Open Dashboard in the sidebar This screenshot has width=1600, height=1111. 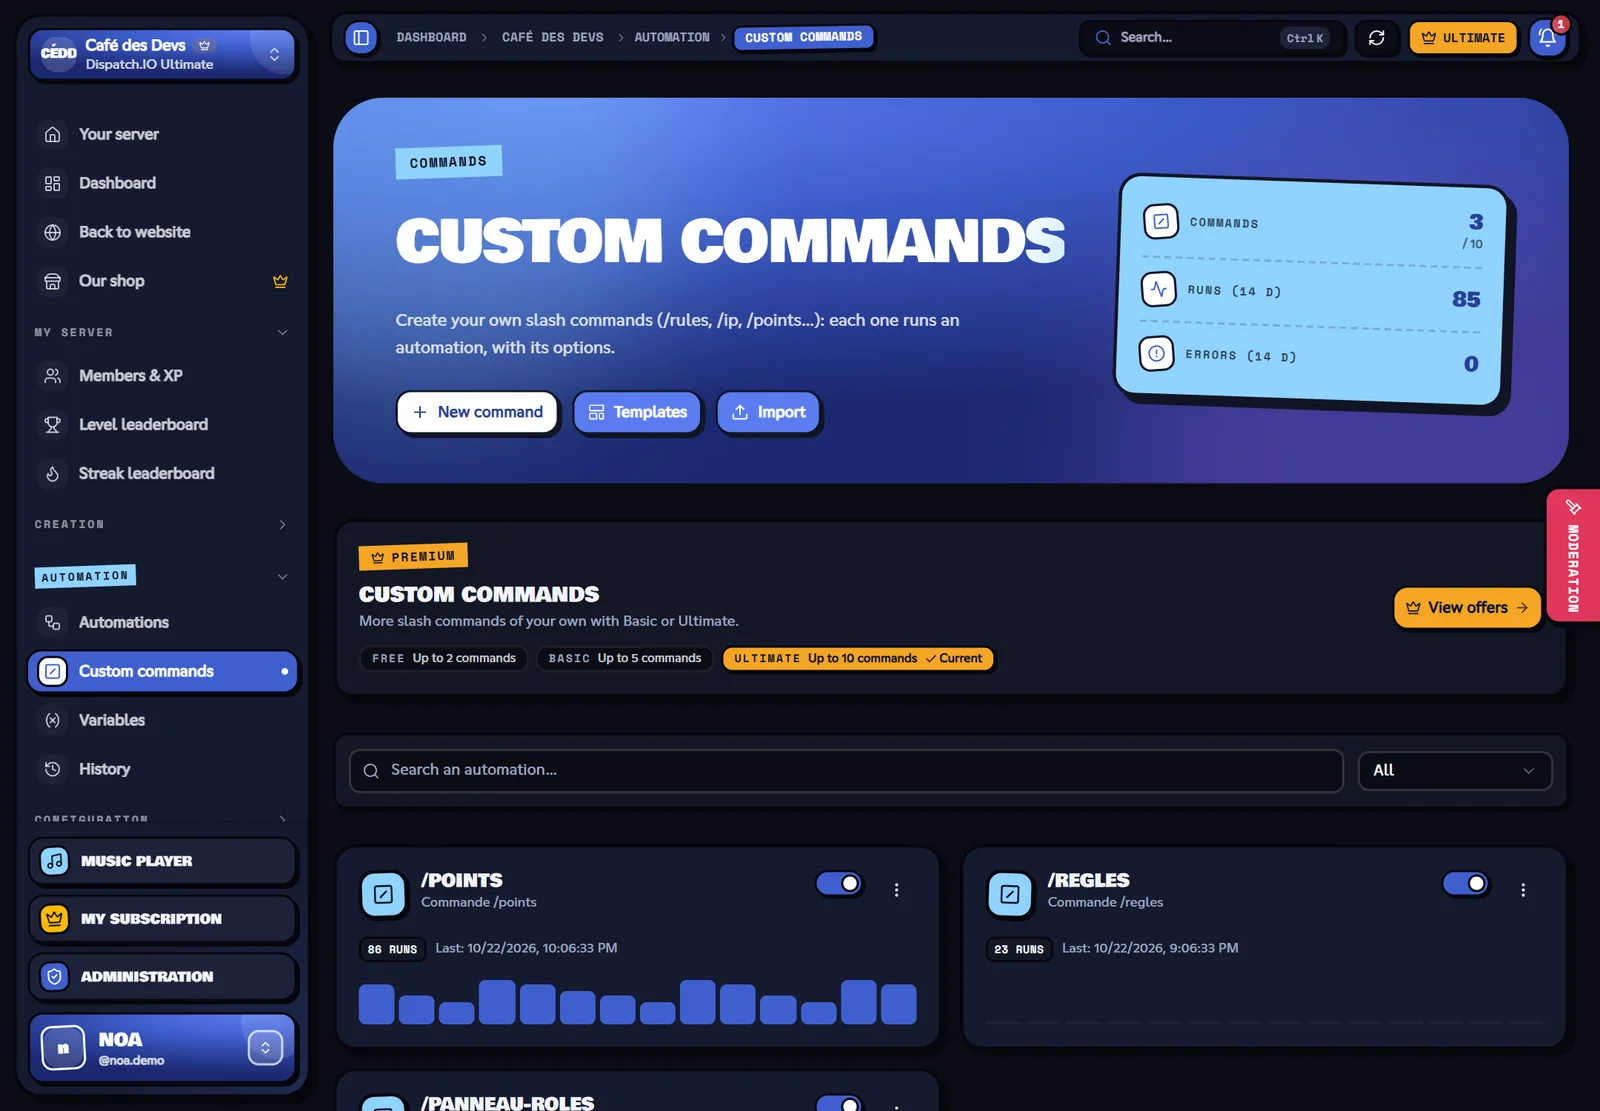pos(162,183)
